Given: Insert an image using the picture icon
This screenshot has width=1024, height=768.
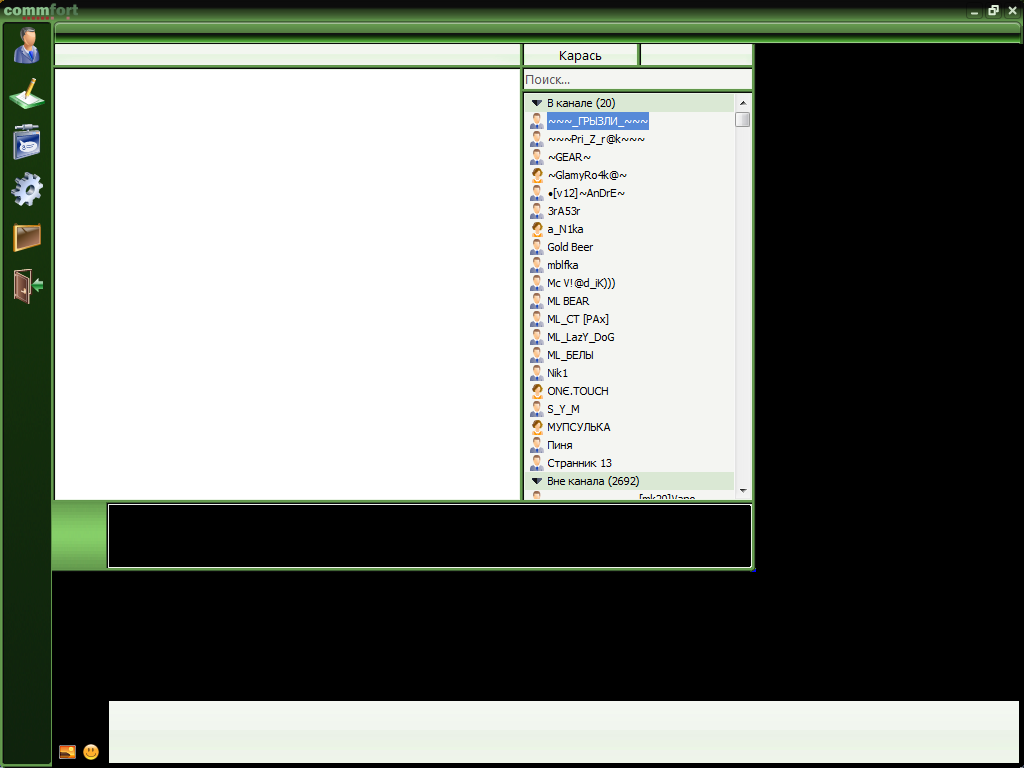Looking at the screenshot, I should pyautogui.click(x=67, y=752).
